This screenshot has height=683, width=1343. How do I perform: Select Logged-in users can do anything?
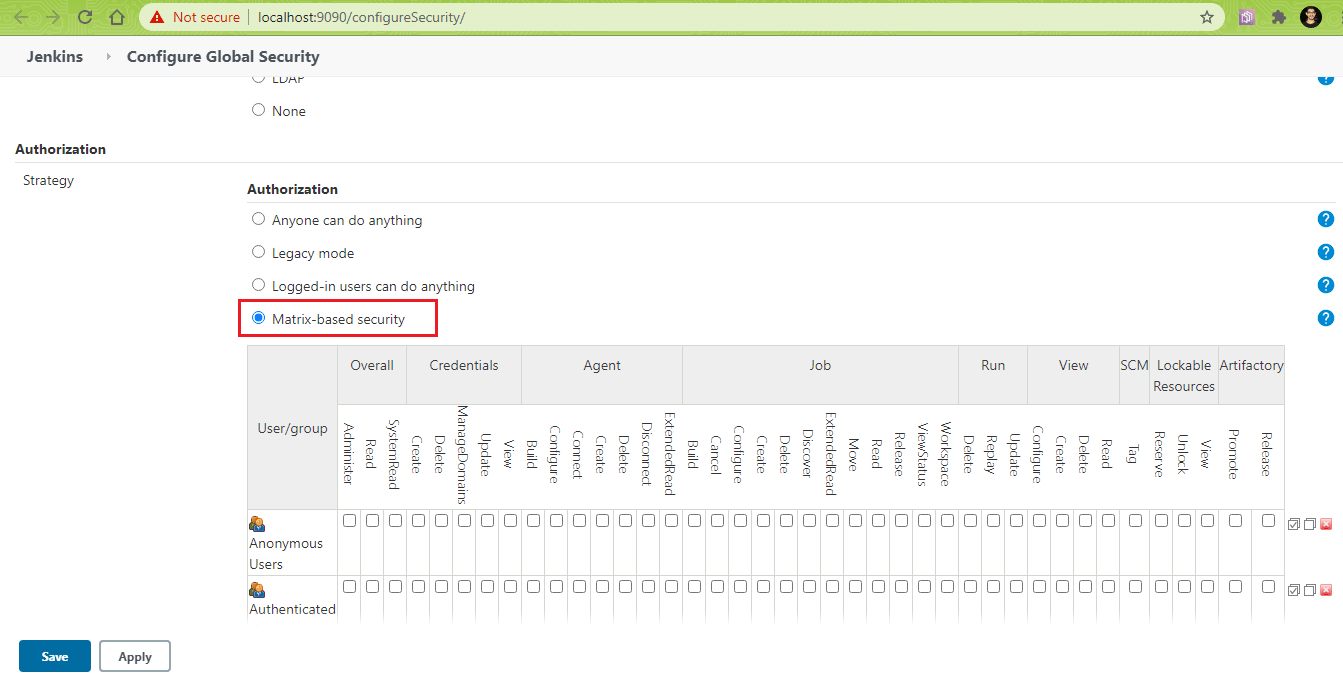pyautogui.click(x=259, y=285)
